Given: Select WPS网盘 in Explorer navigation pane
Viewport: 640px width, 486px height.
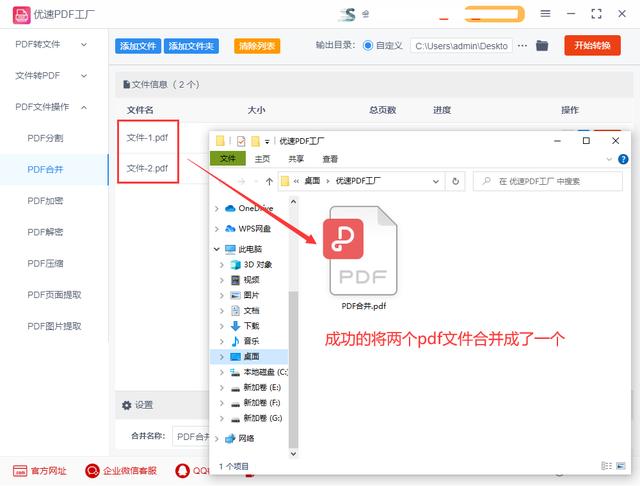Looking at the screenshot, I should click(x=248, y=229).
